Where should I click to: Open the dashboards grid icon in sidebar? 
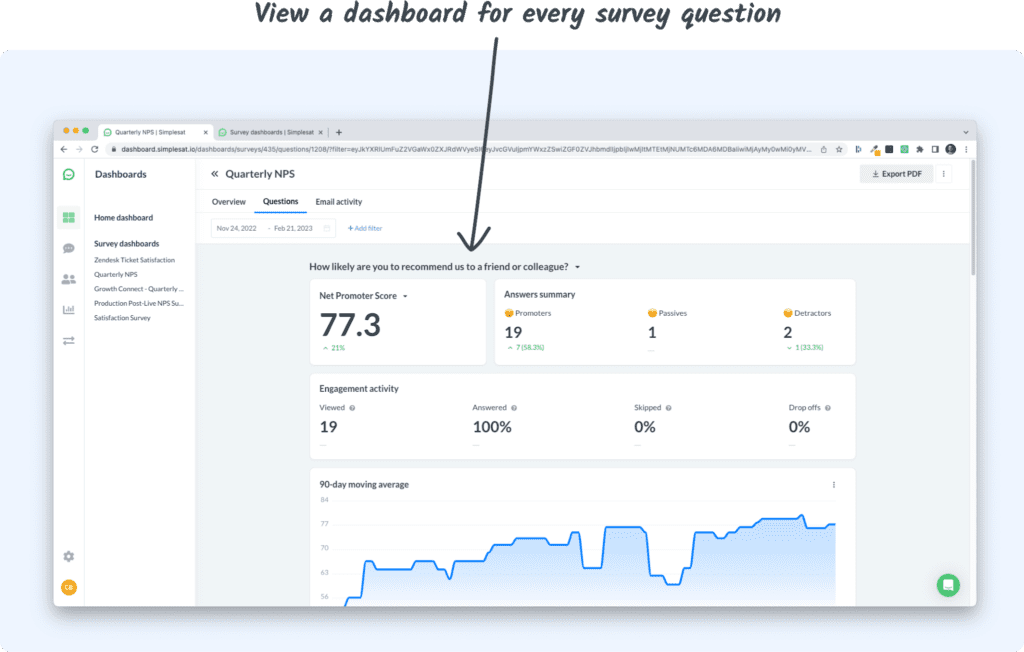pos(69,217)
